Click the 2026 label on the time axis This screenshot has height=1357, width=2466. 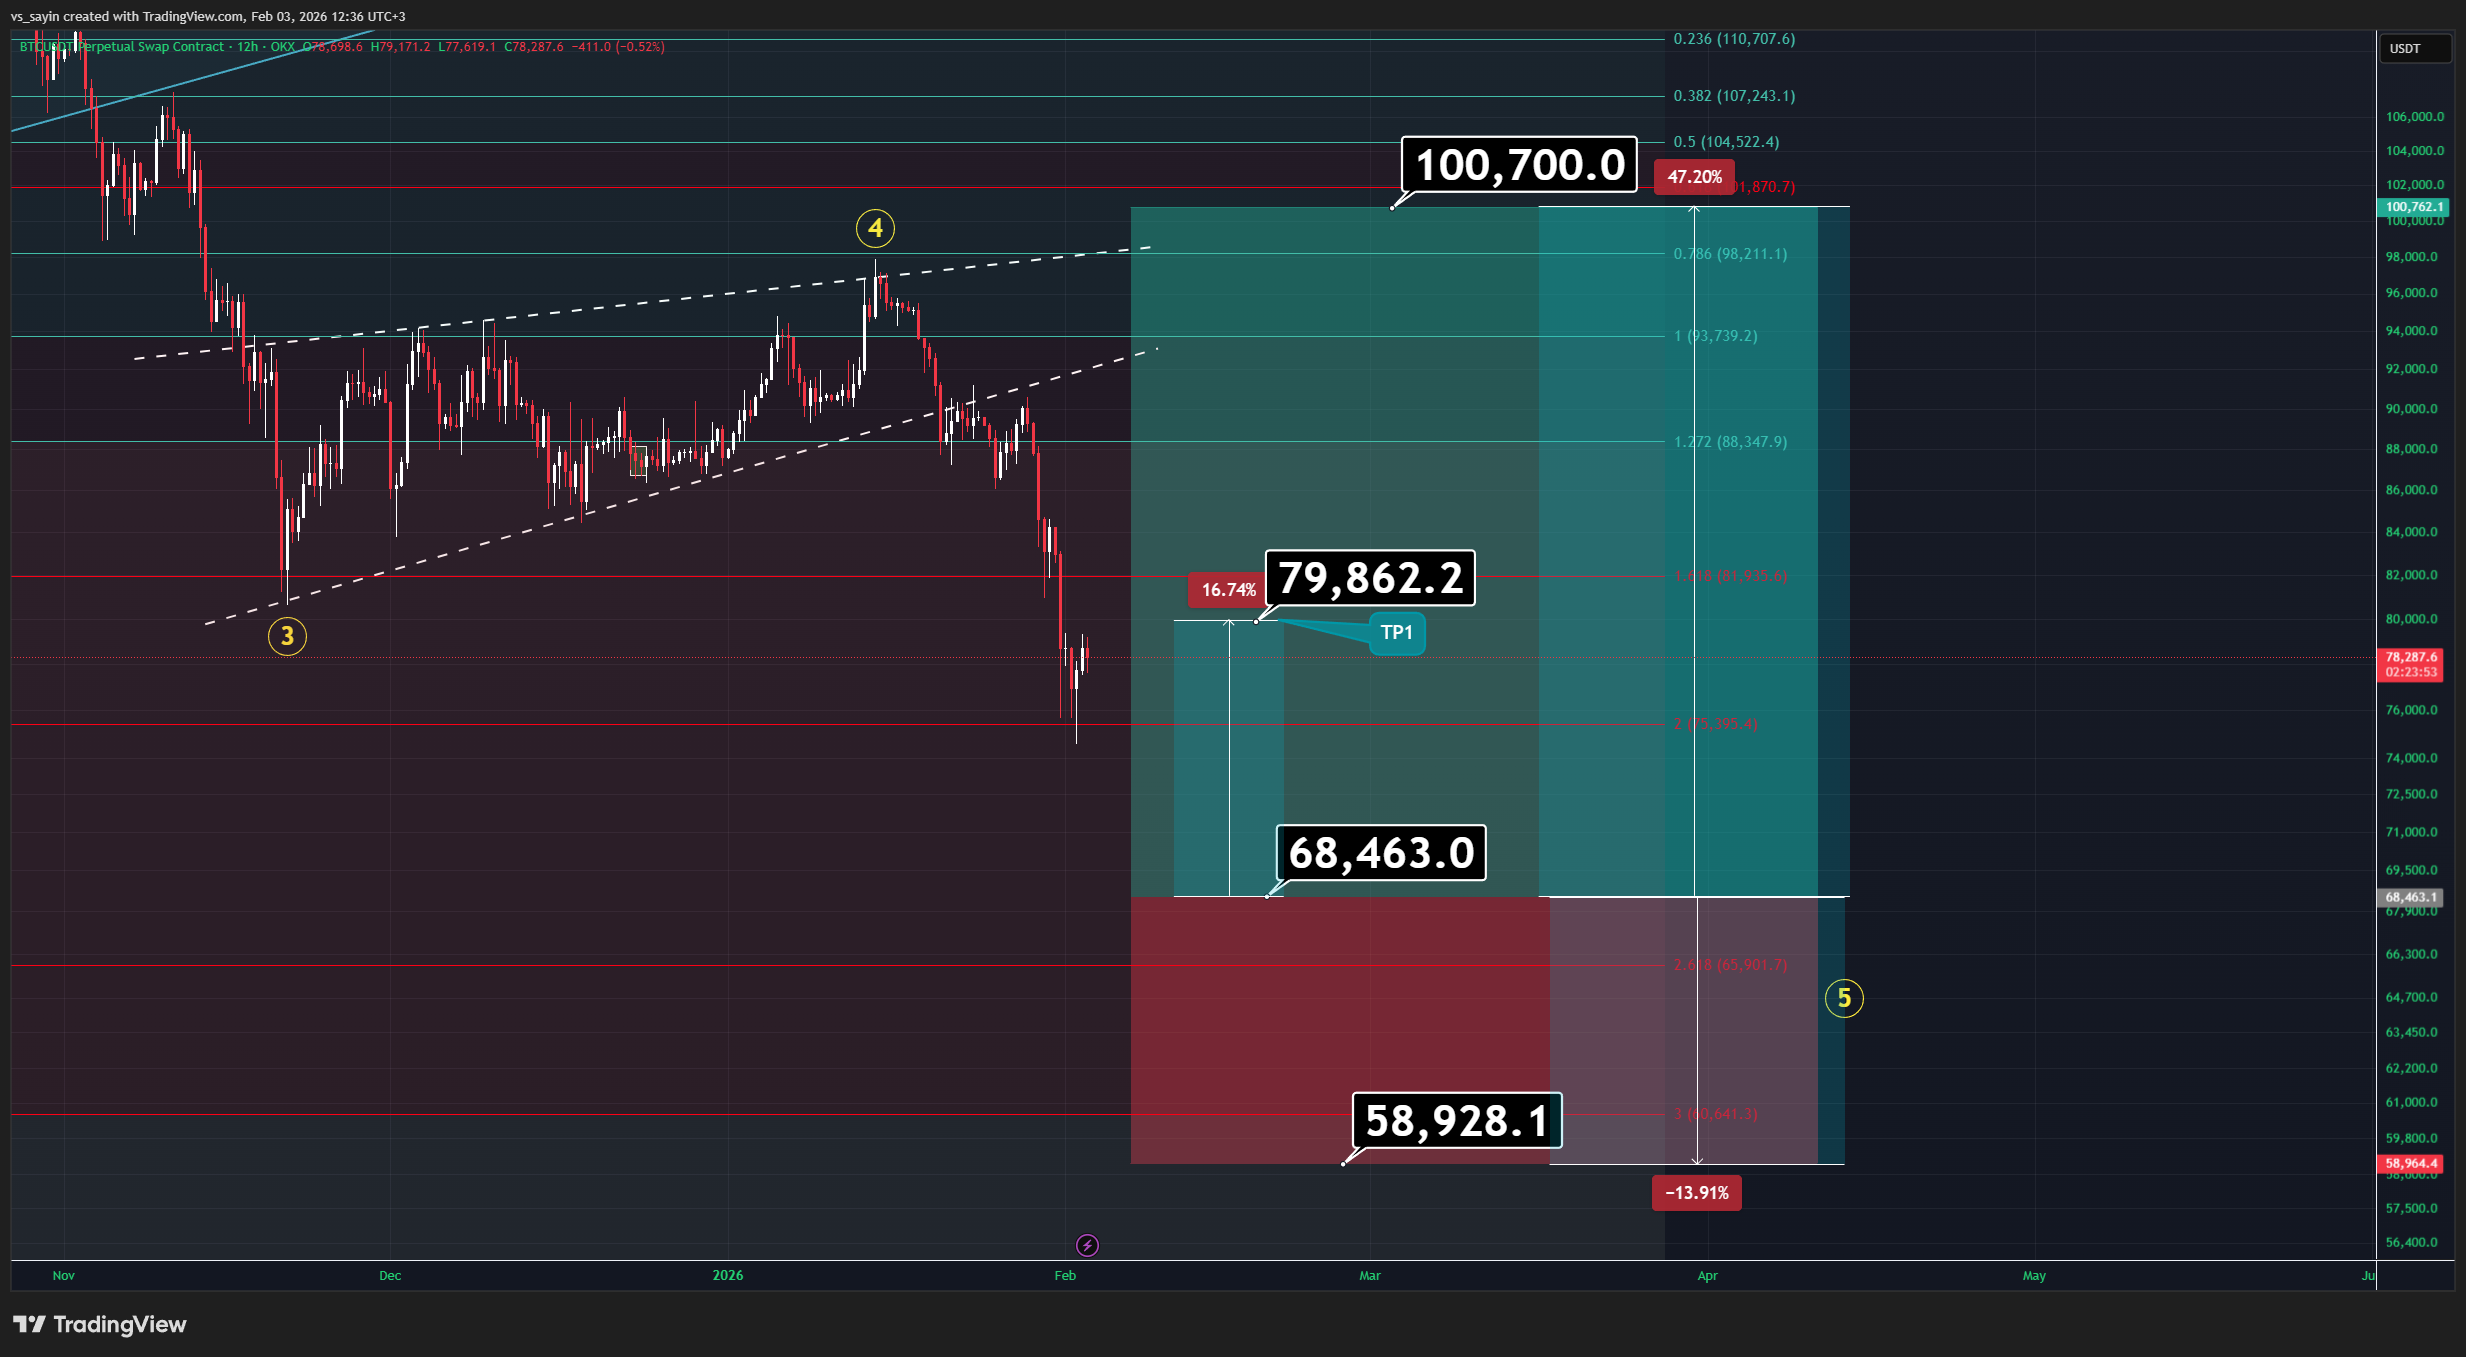[728, 1275]
